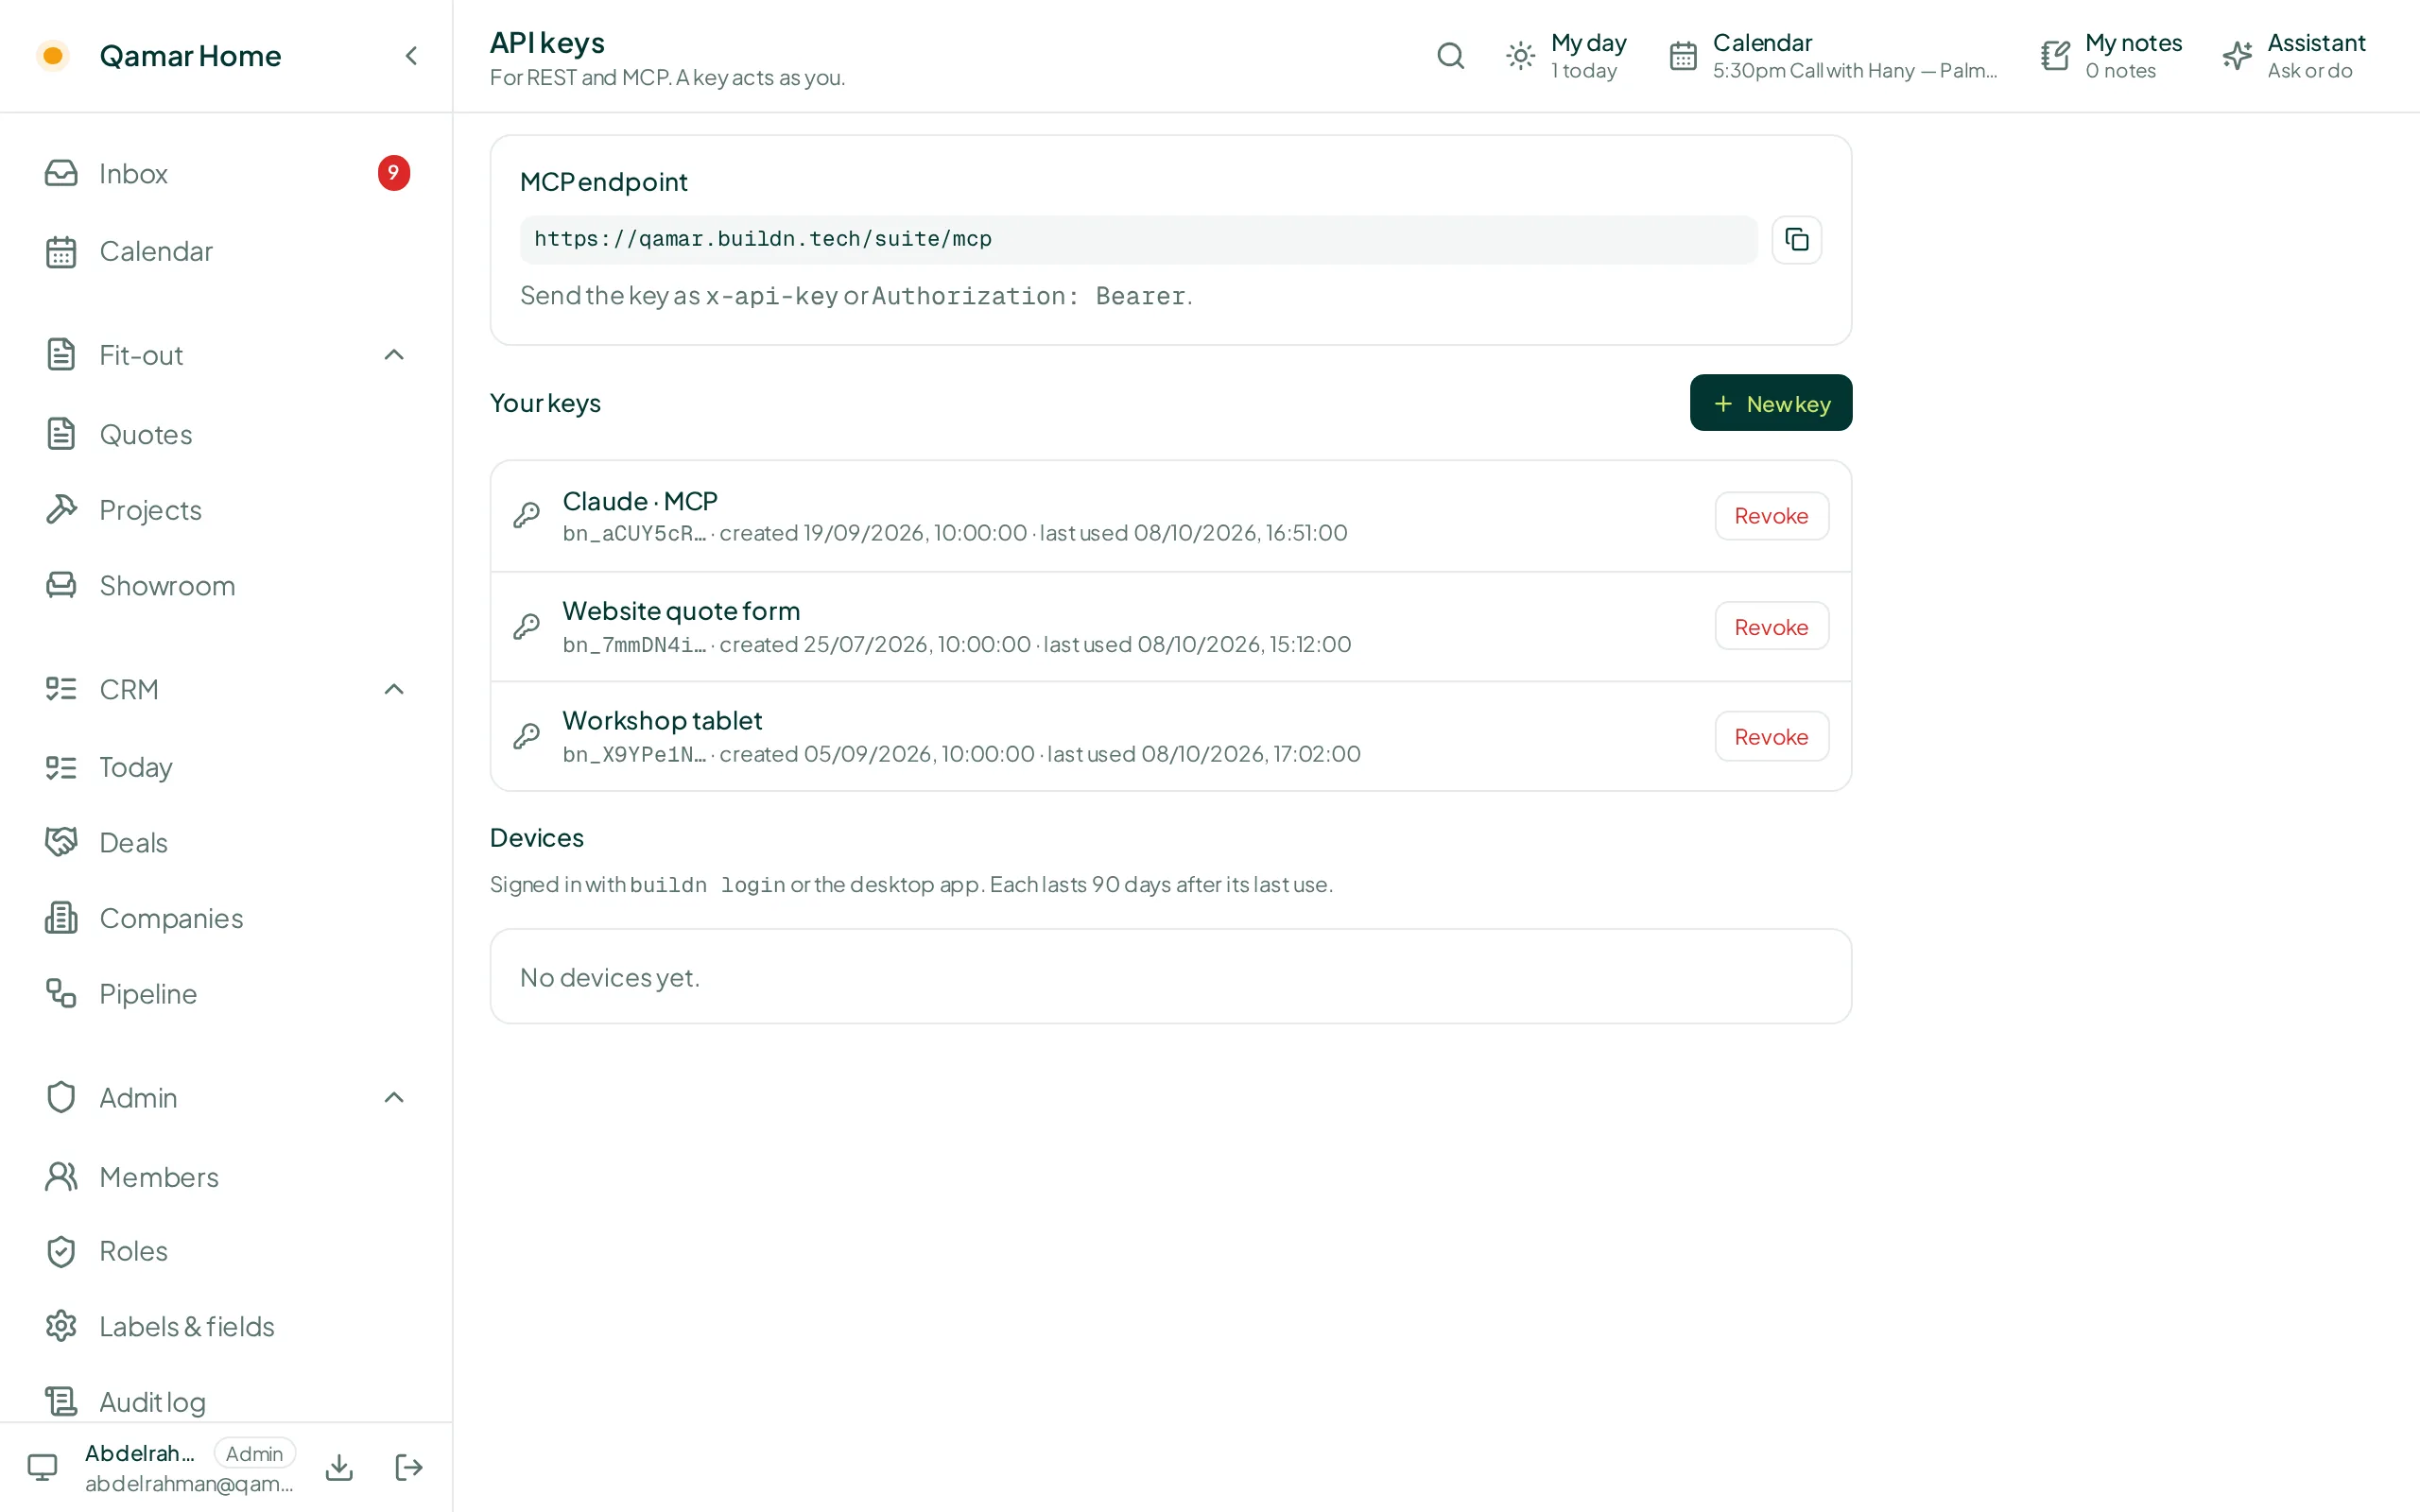Open Quotes in the sidebar
This screenshot has height=1512, width=2420.
point(226,434)
